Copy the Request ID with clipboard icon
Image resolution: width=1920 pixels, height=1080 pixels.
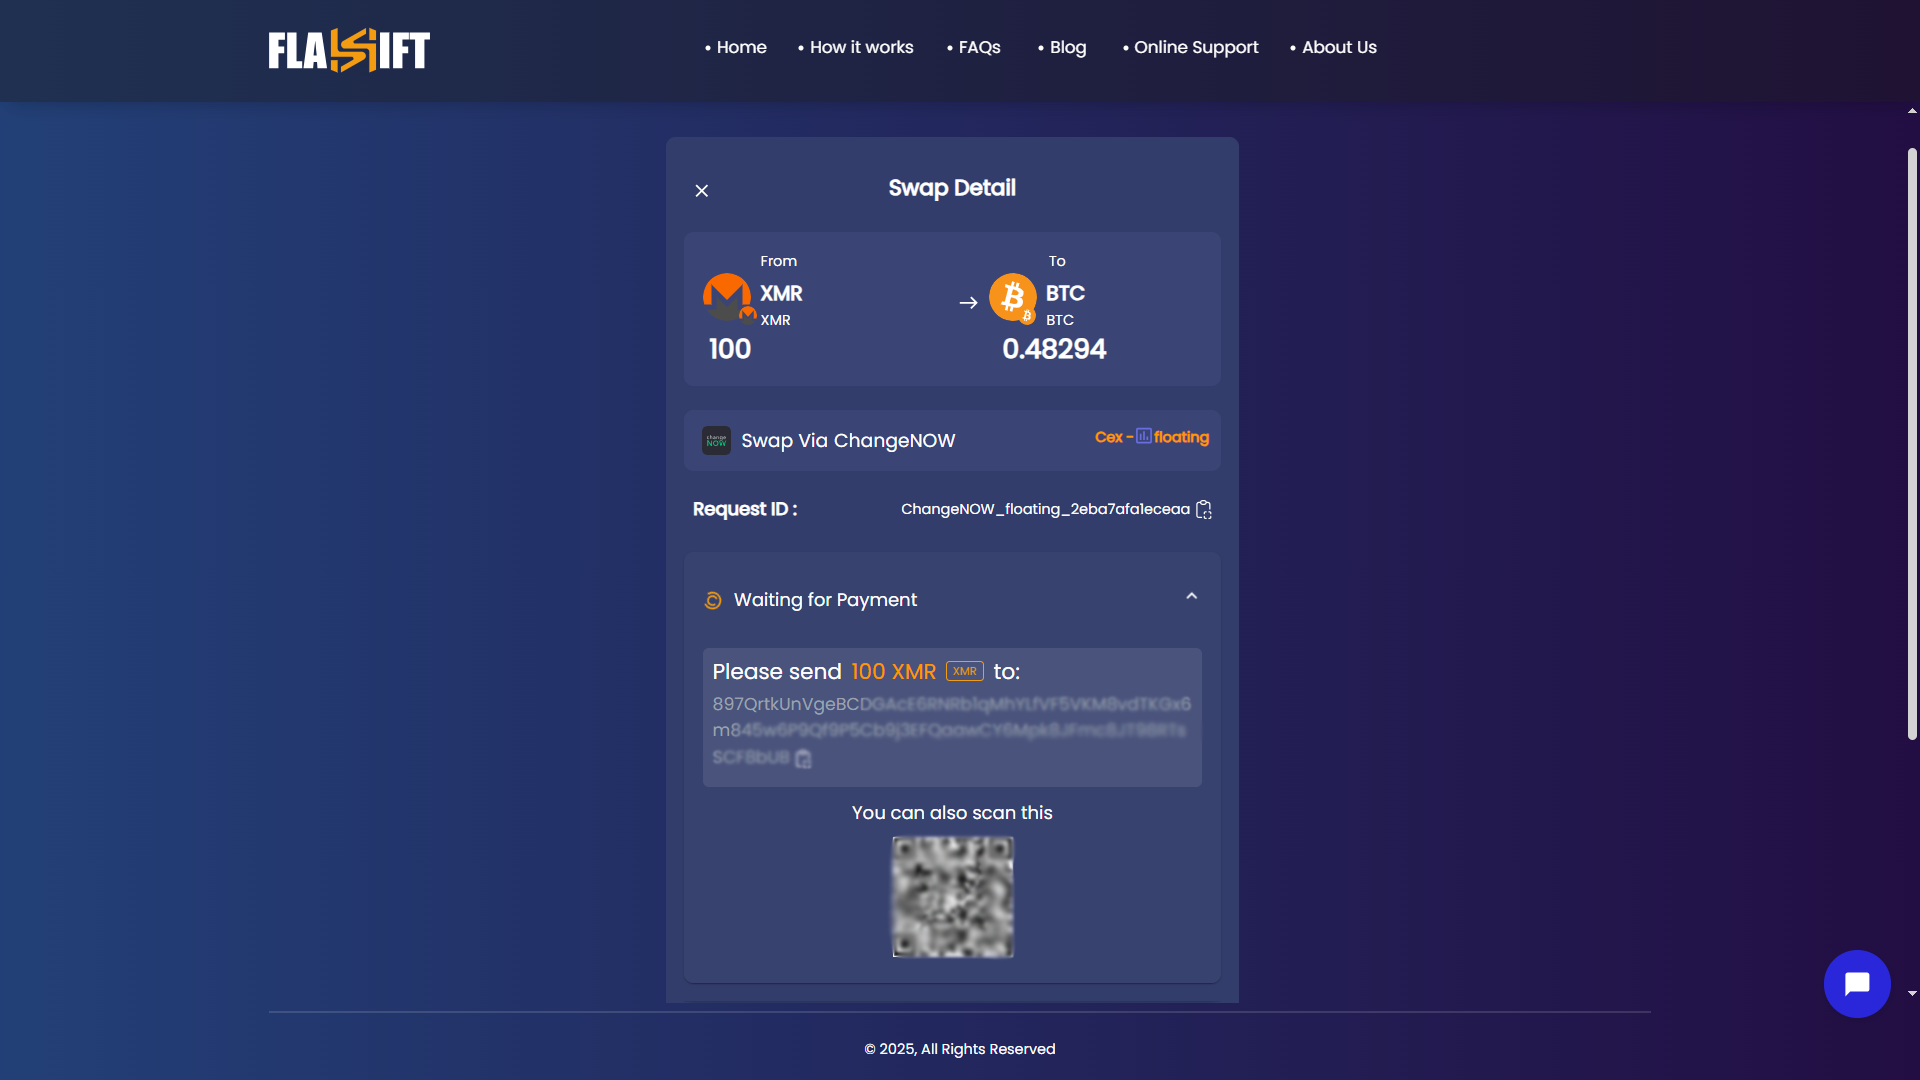coord(1204,510)
